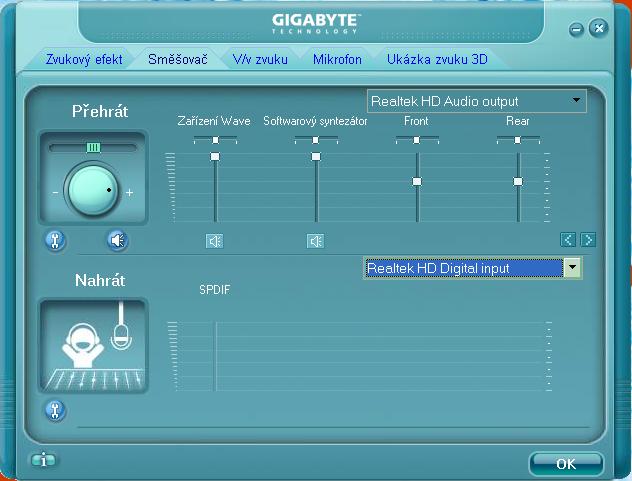Click the Front channel label
The height and width of the screenshot is (481, 632).
click(x=416, y=121)
